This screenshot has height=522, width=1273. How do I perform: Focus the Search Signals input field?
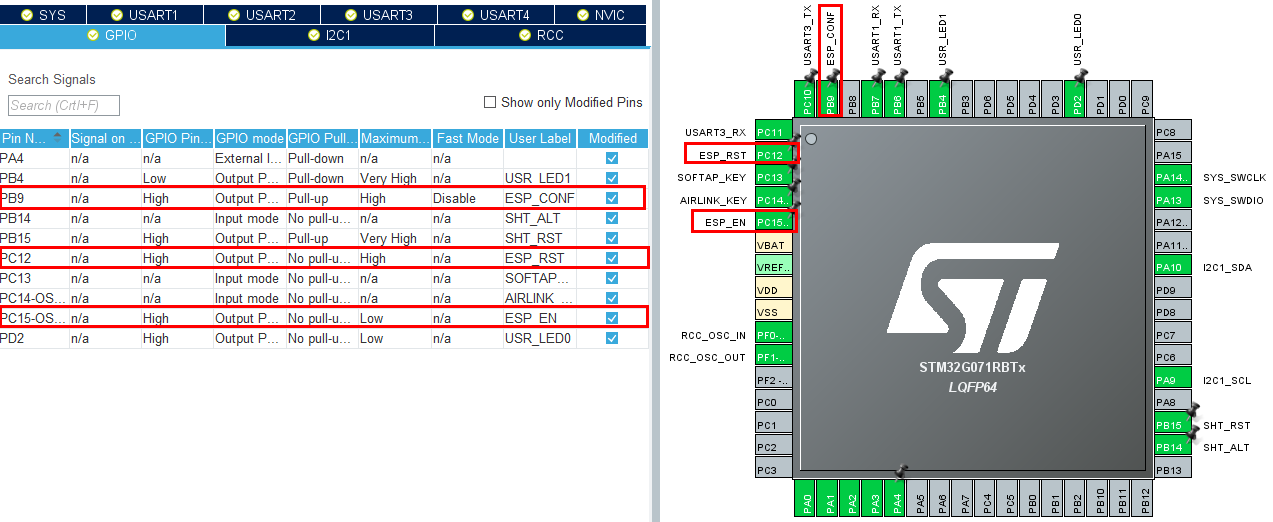[x=64, y=105]
